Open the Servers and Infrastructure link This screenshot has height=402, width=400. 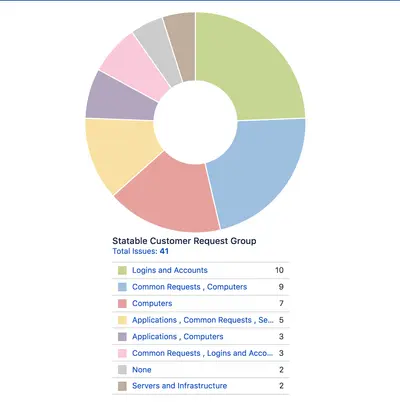coord(179,386)
